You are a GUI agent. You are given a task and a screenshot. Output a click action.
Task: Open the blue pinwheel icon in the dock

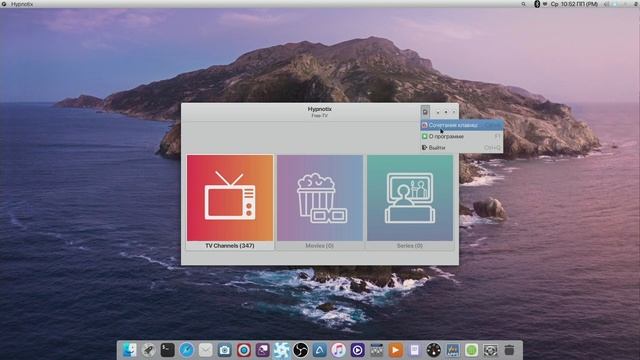pos(281,350)
